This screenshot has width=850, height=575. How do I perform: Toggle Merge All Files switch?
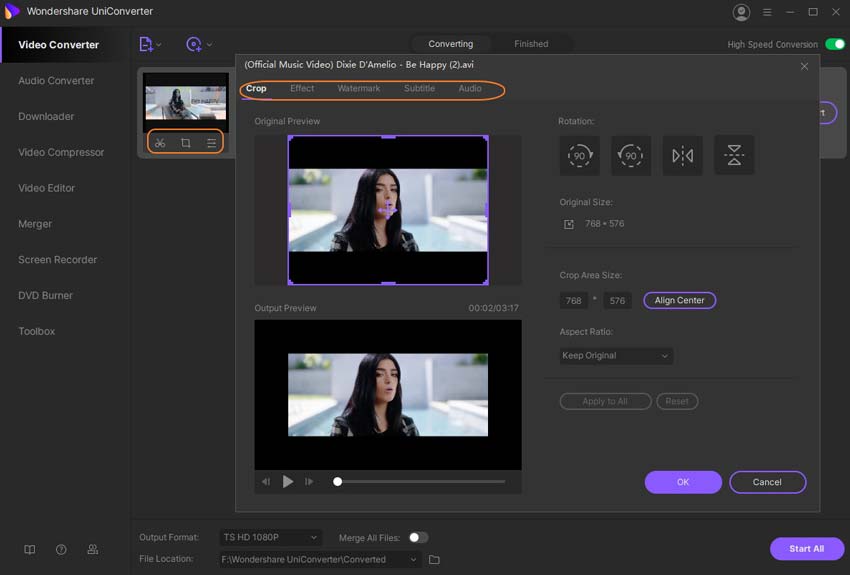coord(418,537)
